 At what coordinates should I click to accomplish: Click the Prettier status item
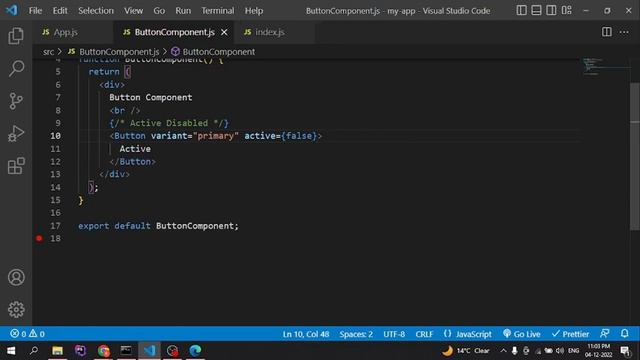coord(570,334)
